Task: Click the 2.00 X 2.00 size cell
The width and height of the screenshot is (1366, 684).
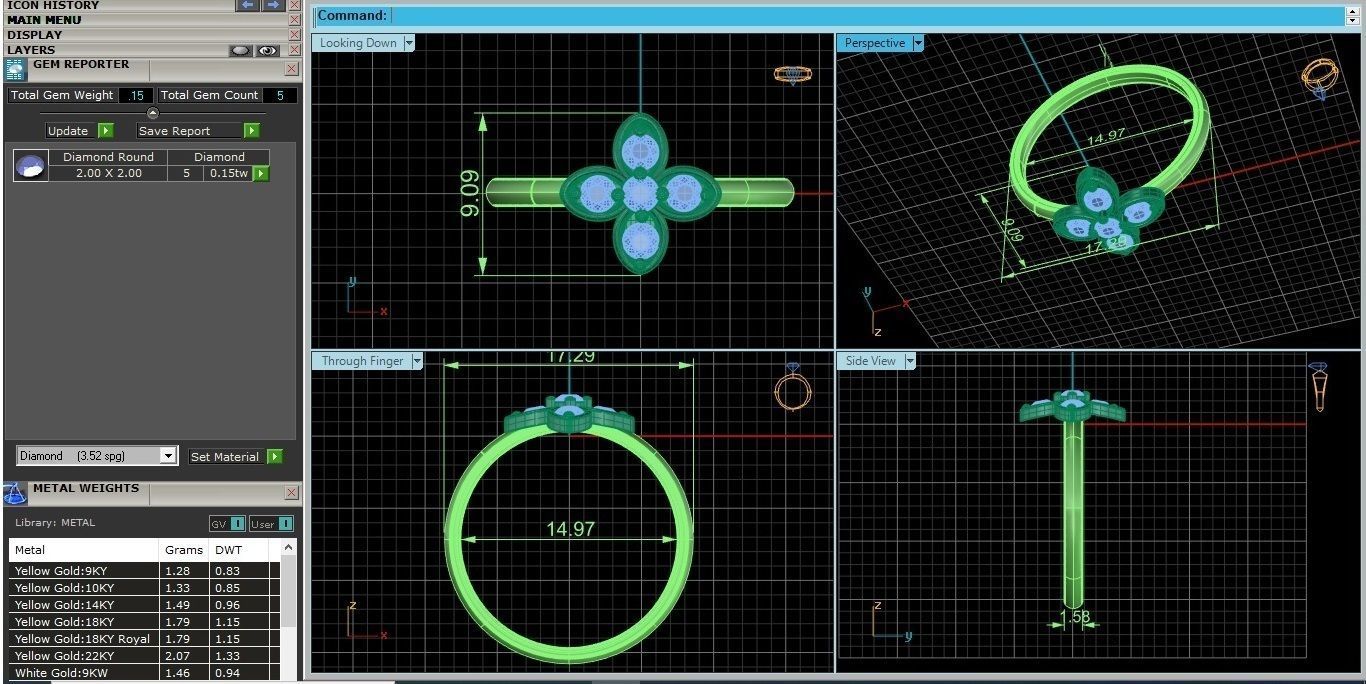Action: [109, 173]
